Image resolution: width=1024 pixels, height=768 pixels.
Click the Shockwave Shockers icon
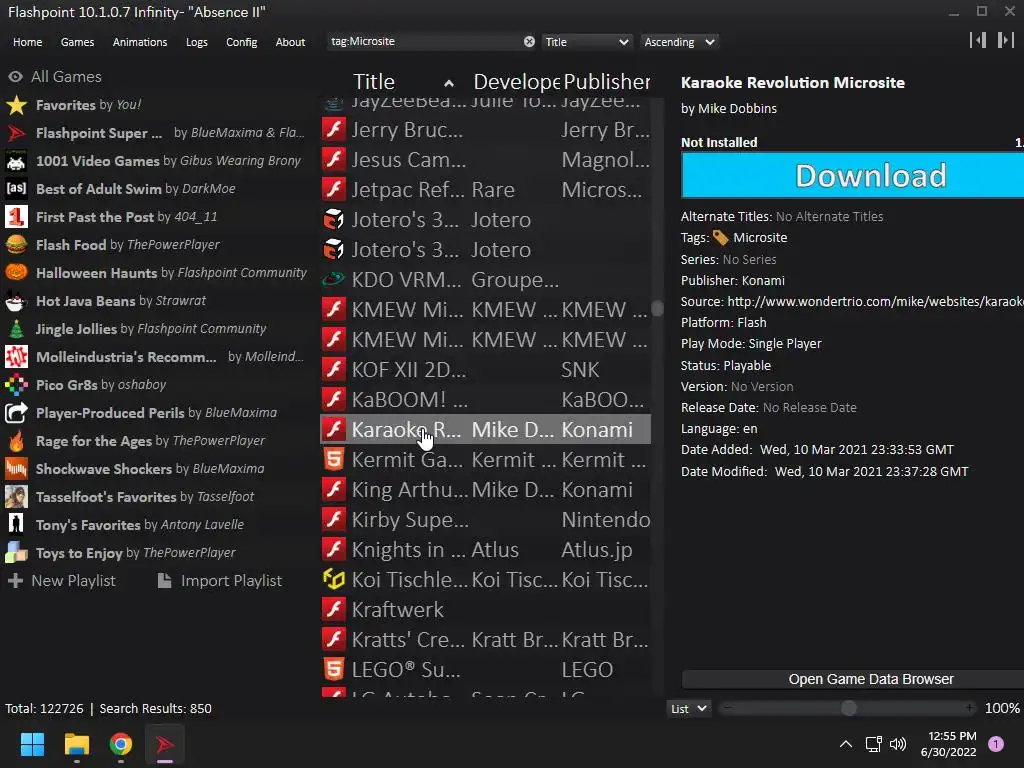pyautogui.click(x=16, y=469)
